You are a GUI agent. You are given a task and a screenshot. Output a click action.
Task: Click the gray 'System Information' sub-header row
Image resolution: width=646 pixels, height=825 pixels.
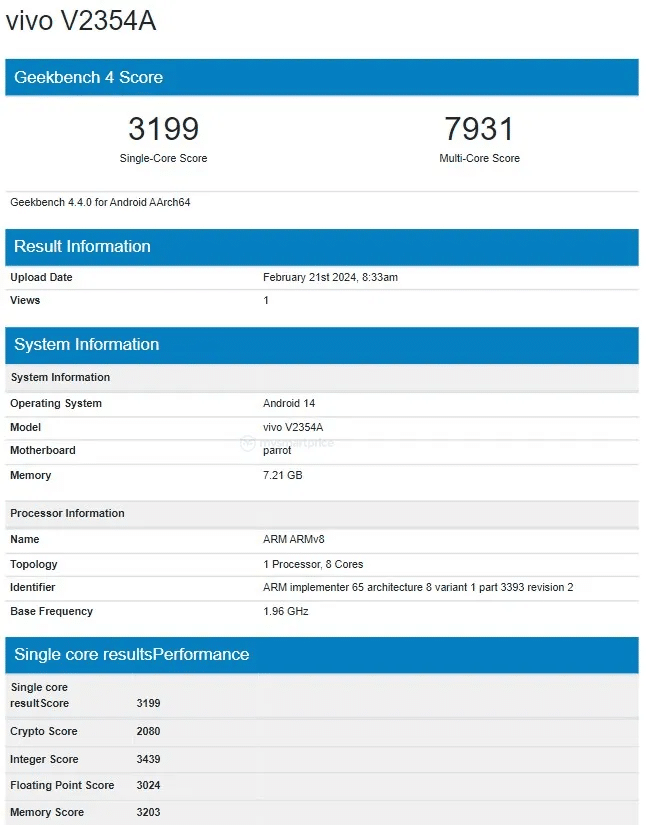pos(322,377)
